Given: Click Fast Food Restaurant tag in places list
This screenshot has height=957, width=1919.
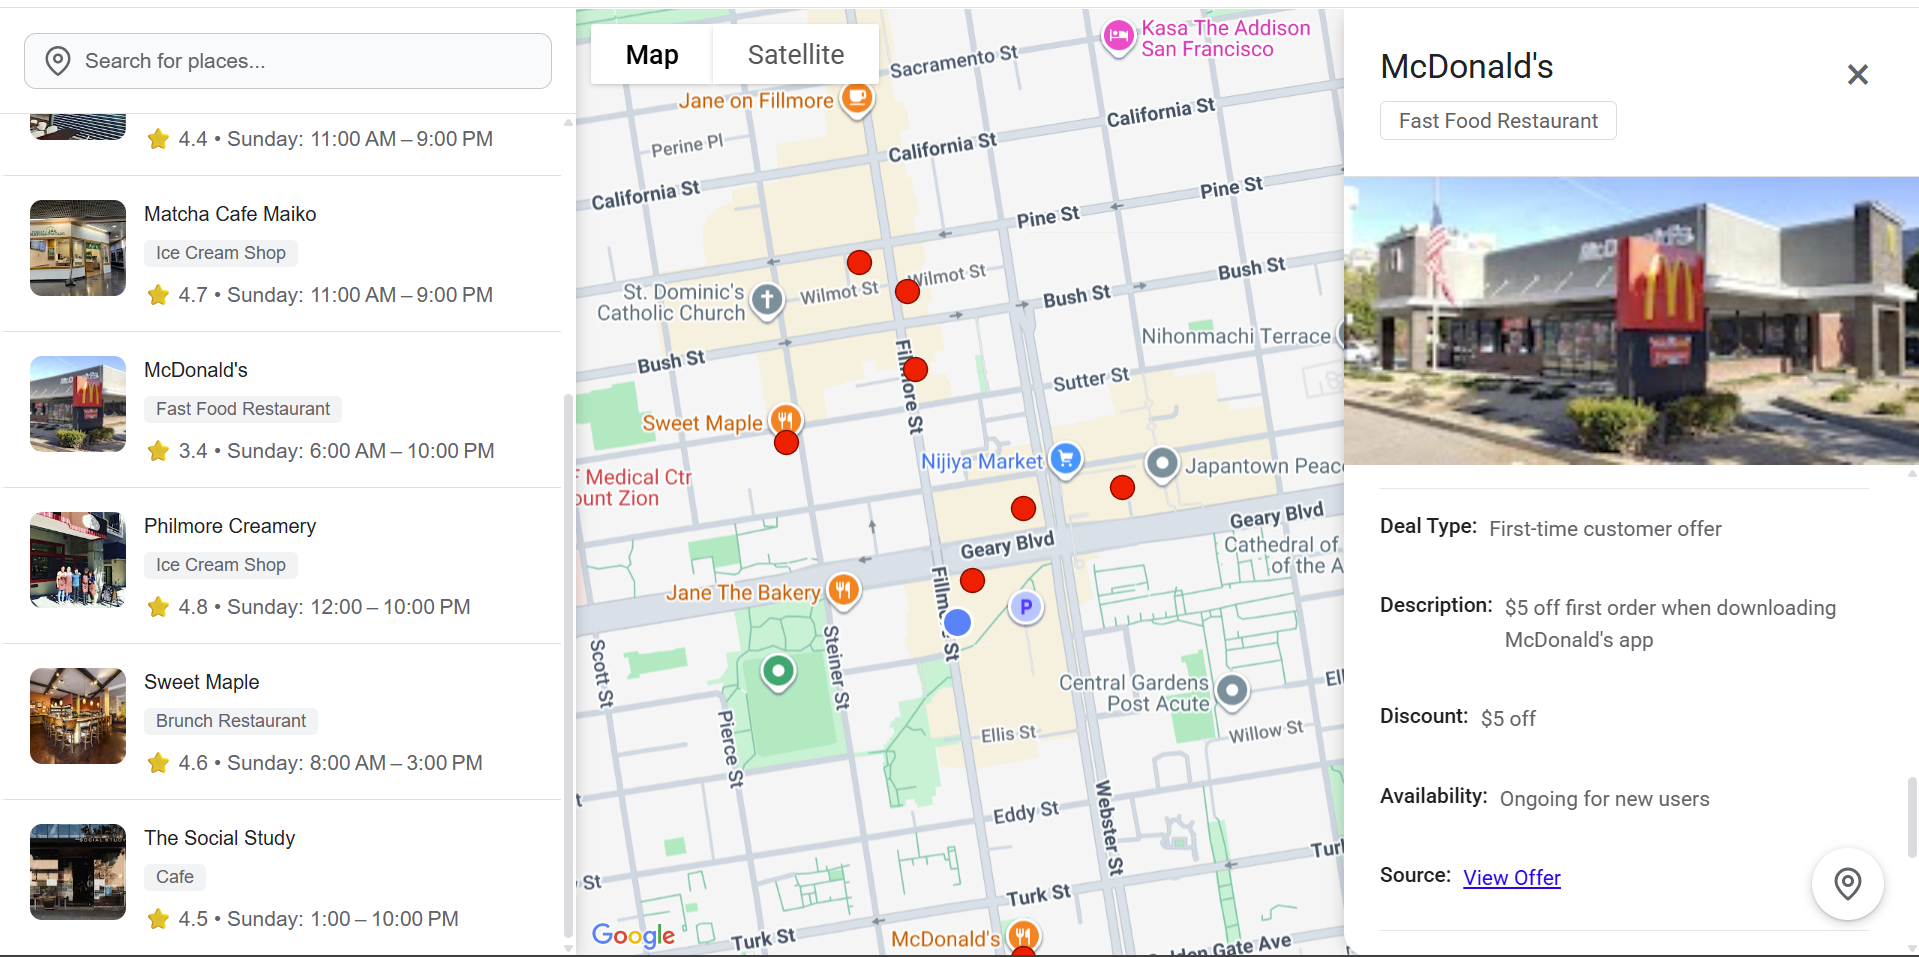Looking at the screenshot, I should (x=243, y=409).
